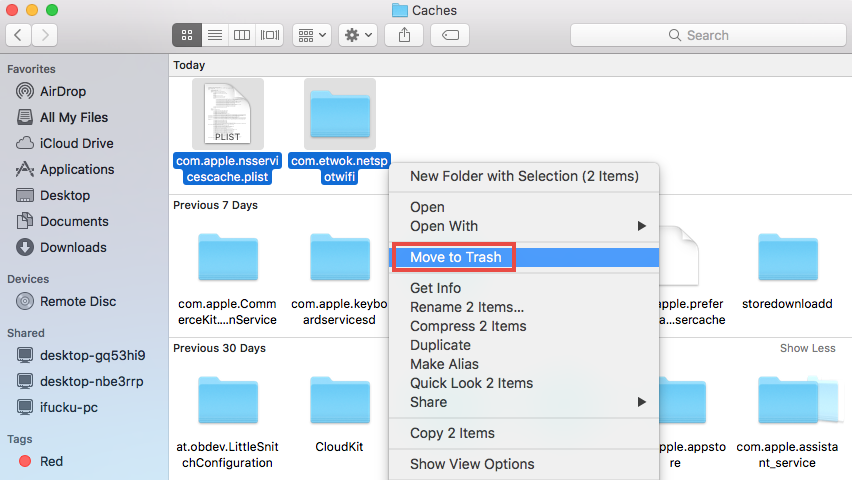Choose Duplicate from context menu
The width and height of the screenshot is (852, 480).
pyautogui.click(x=524, y=345)
